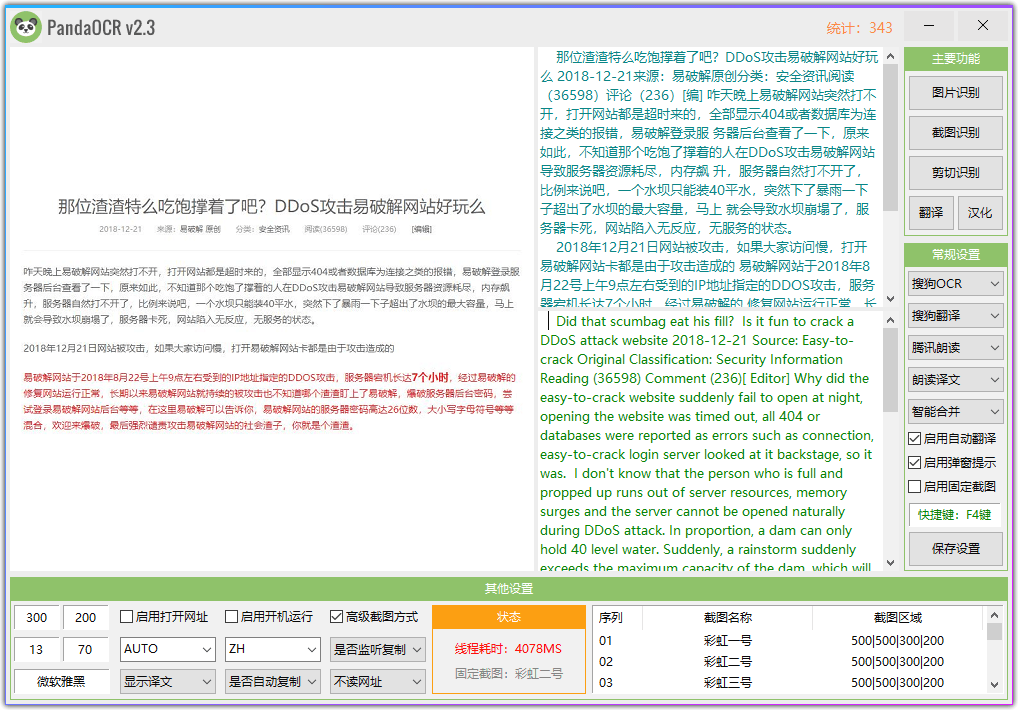Uncheck the 高级截图方式 checkbox
The width and height of the screenshot is (1018, 710).
(337, 617)
